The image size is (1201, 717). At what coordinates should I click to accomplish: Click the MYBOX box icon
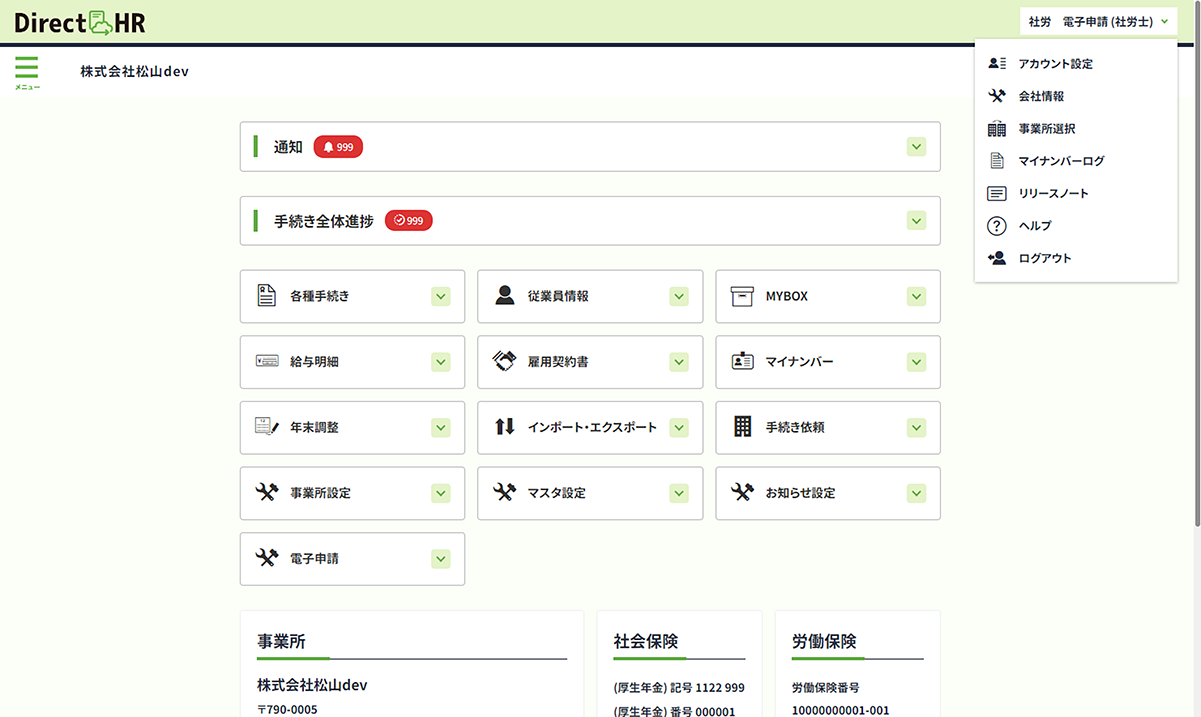point(742,296)
